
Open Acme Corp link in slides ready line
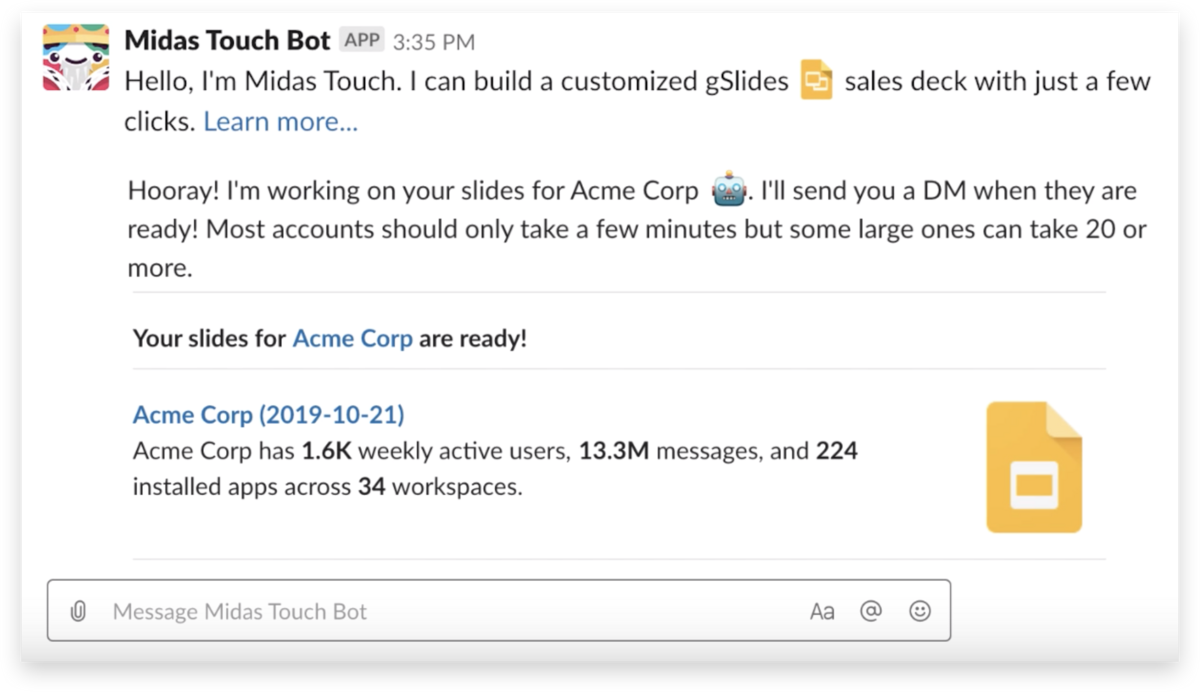(352, 339)
